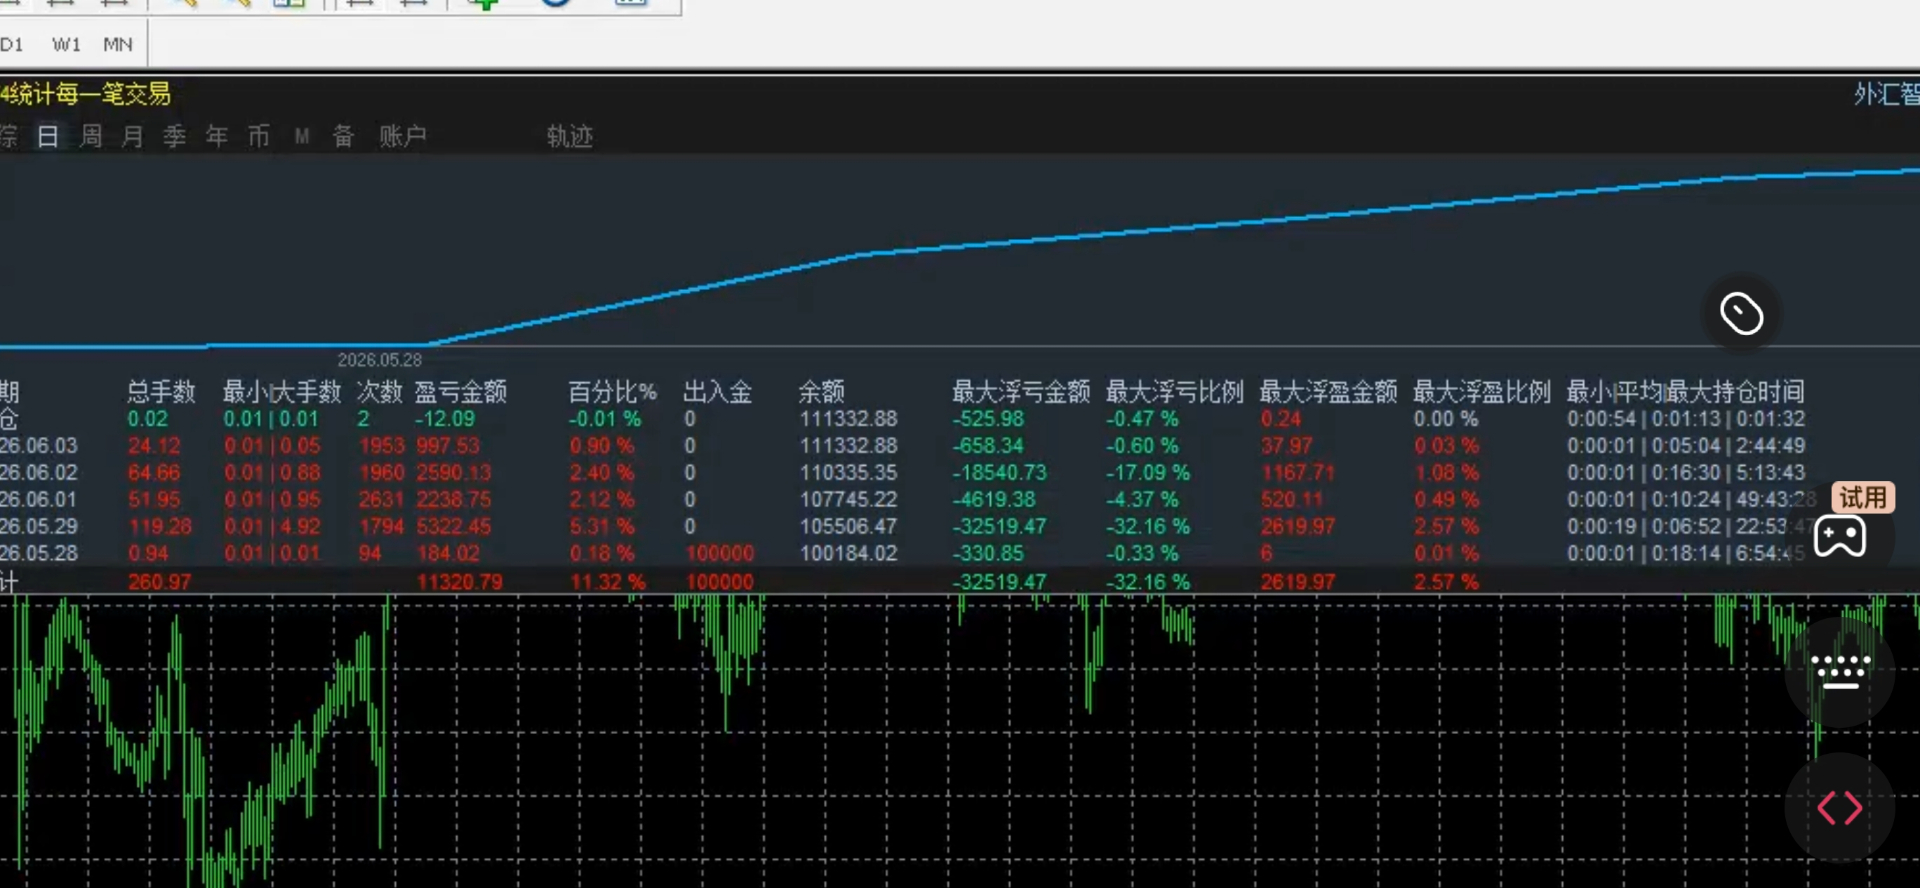The height and width of the screenshot is (888, 1920).
Task: Tap the red code brackets floating icon
Action: coord(1840,808)
